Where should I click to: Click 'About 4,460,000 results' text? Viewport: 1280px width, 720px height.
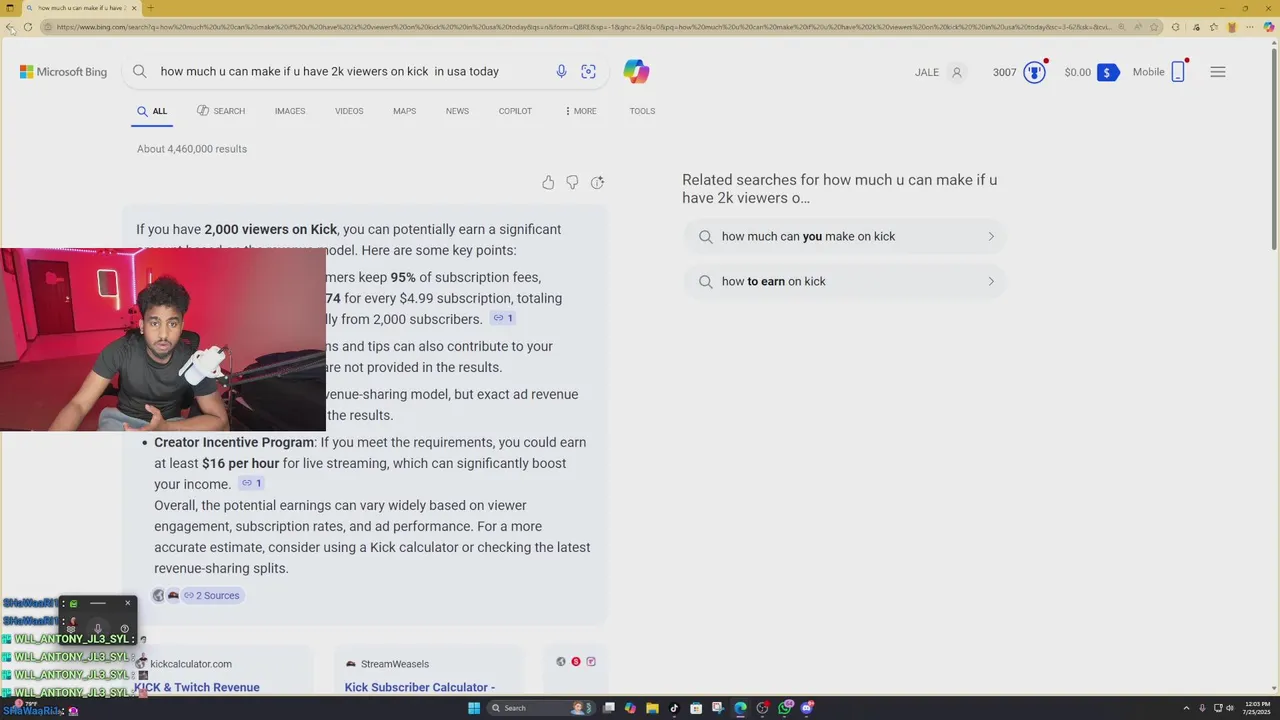click(x=192, y=149)
